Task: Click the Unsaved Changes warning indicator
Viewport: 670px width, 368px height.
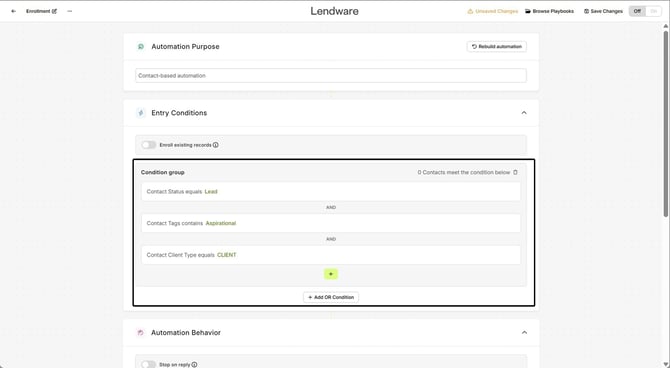Action: [x=493, y=11]
